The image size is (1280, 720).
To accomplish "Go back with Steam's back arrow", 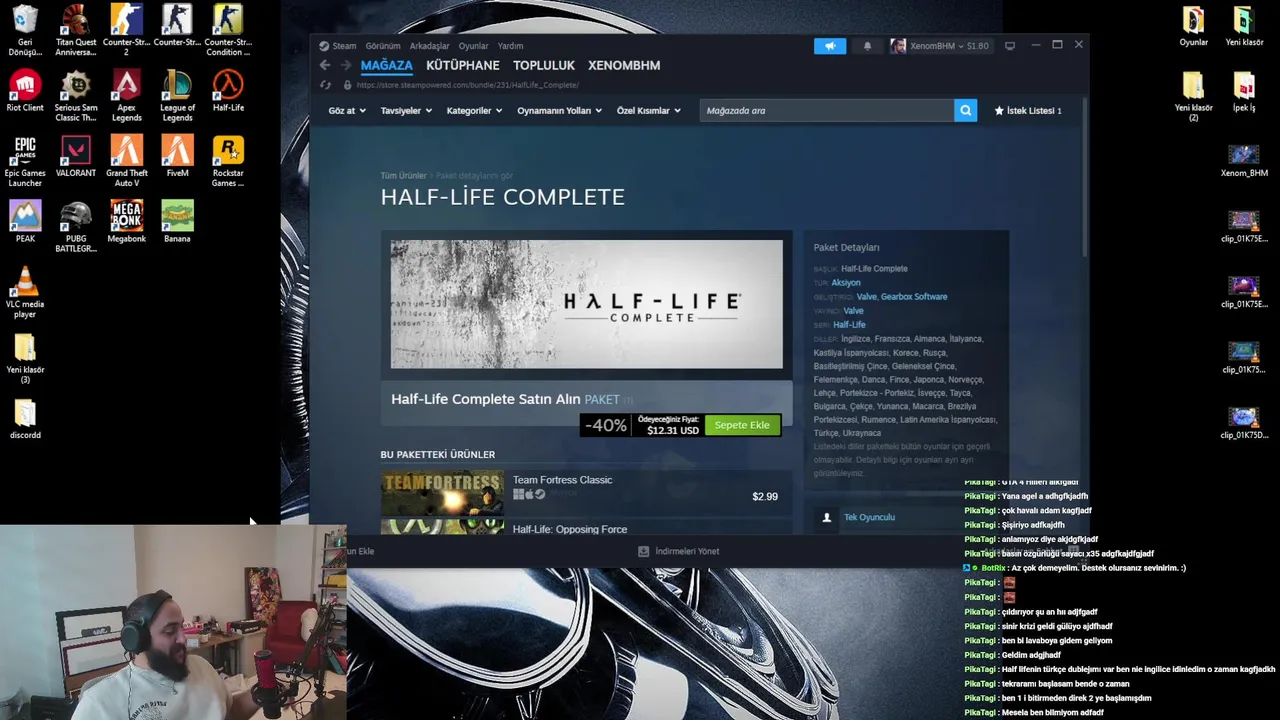I will click(325, 65).
